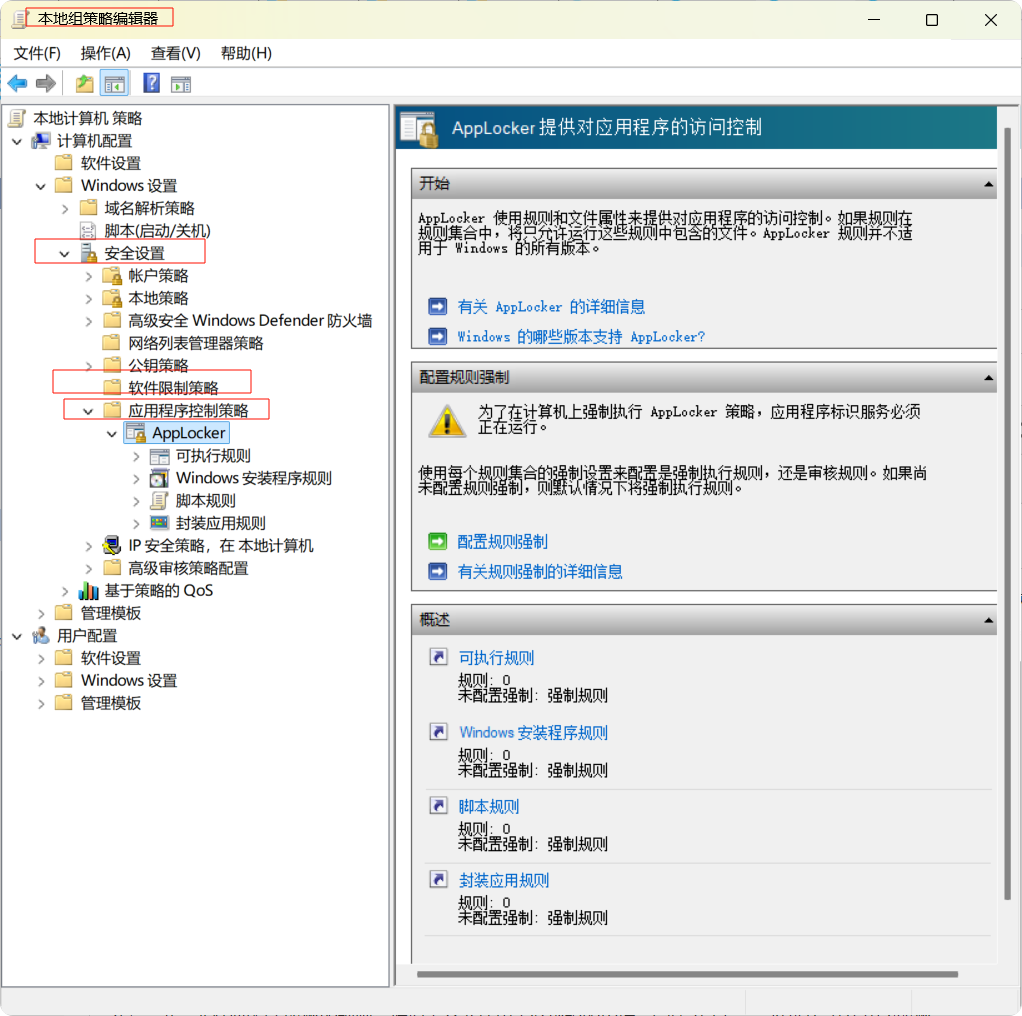Click the AppLocker node icon in tree

coord(136,433)
